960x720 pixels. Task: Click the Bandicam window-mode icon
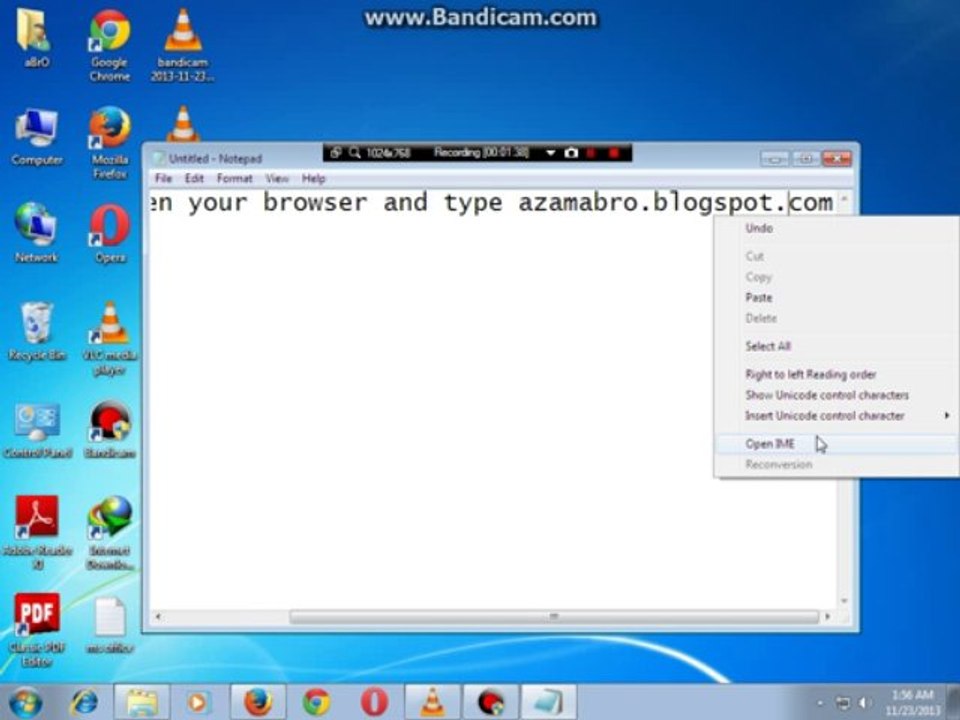[x=335, y=152]
